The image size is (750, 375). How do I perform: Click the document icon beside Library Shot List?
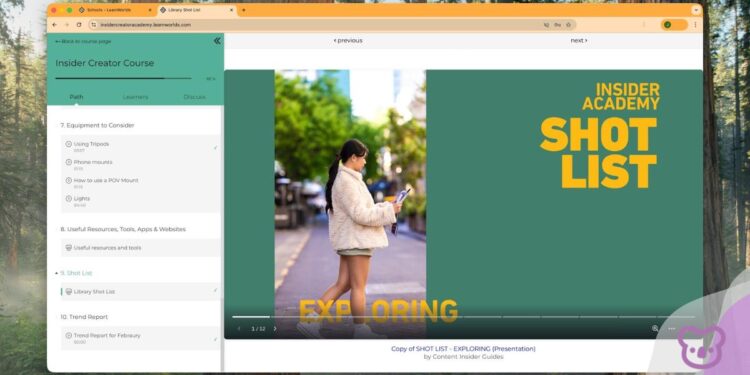click(x=68, y=291)
